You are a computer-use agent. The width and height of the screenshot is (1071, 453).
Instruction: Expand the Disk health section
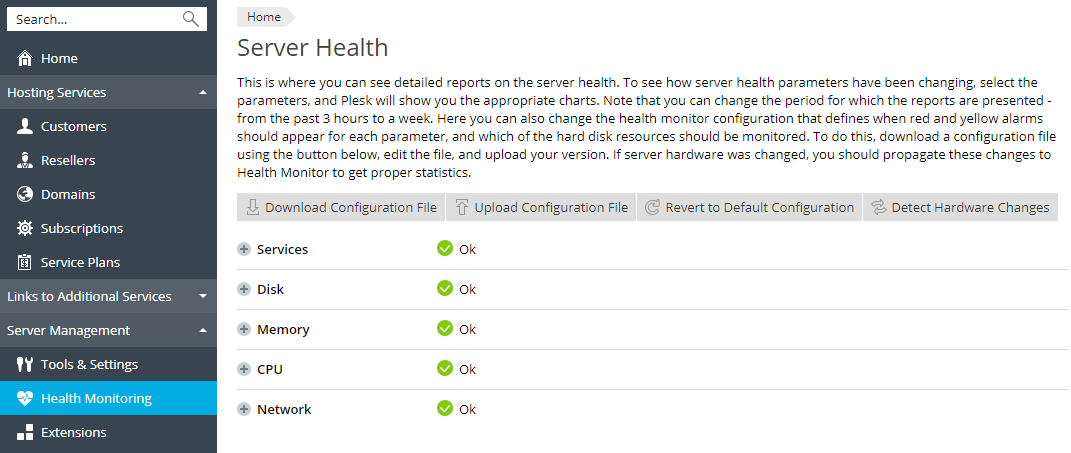[244, 289]
